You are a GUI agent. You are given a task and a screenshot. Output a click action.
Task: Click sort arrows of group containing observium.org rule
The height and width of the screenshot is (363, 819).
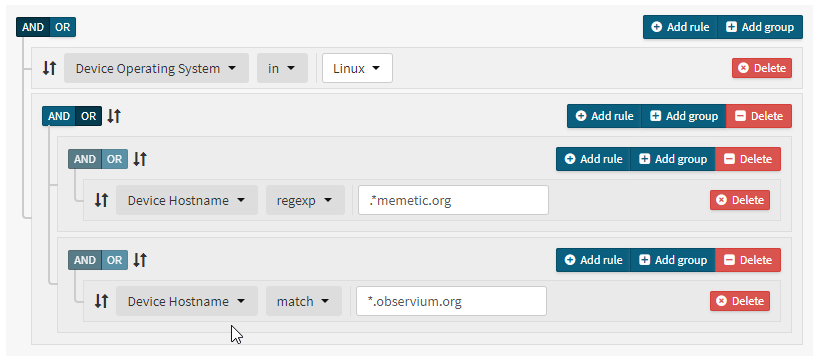point(139,260)
